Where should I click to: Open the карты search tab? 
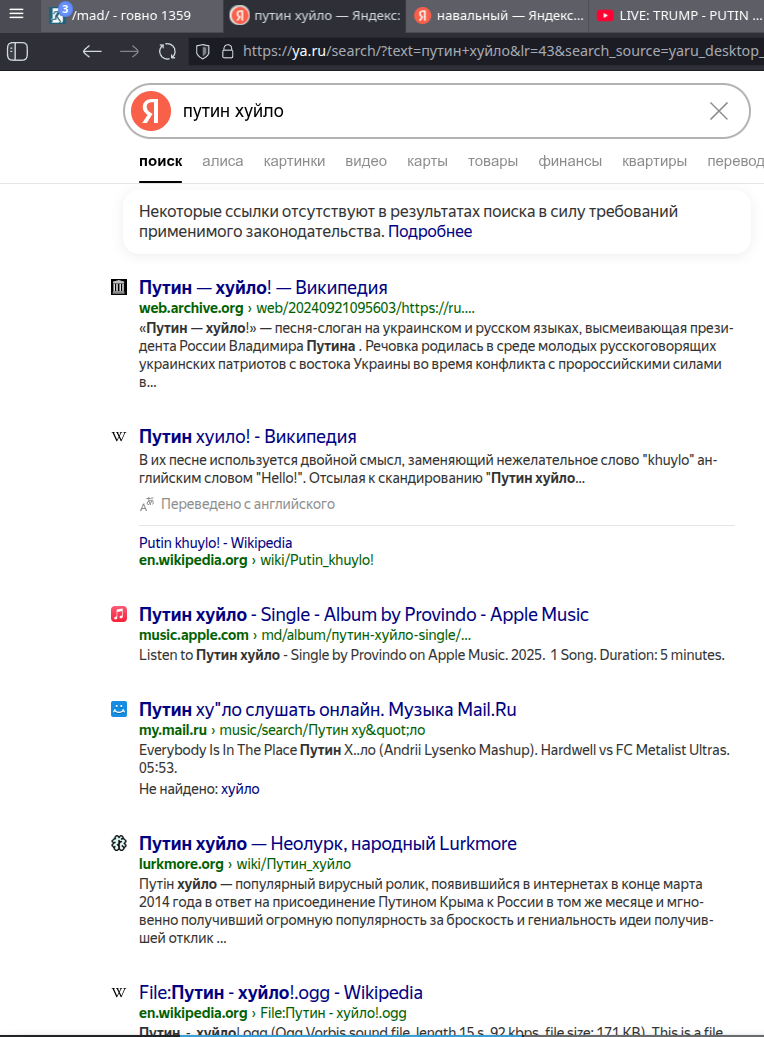(427, 161)
